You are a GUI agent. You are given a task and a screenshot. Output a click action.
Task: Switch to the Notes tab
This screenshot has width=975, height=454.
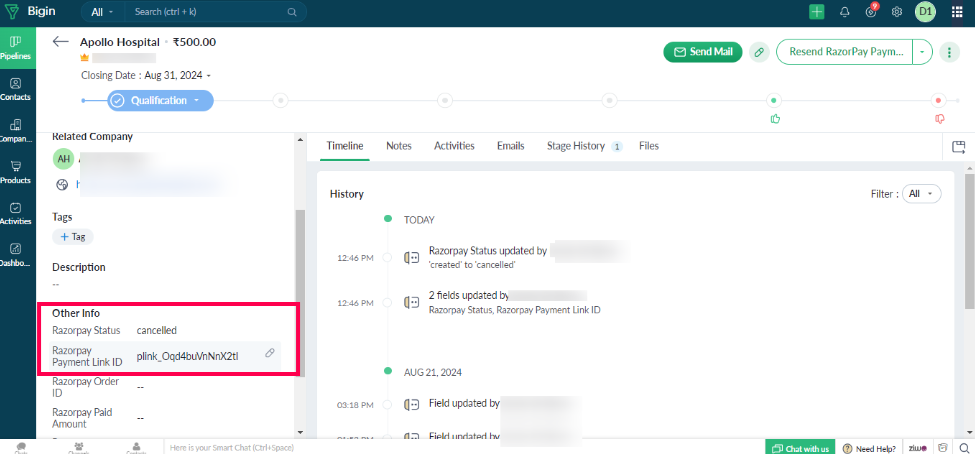point(399,146)
